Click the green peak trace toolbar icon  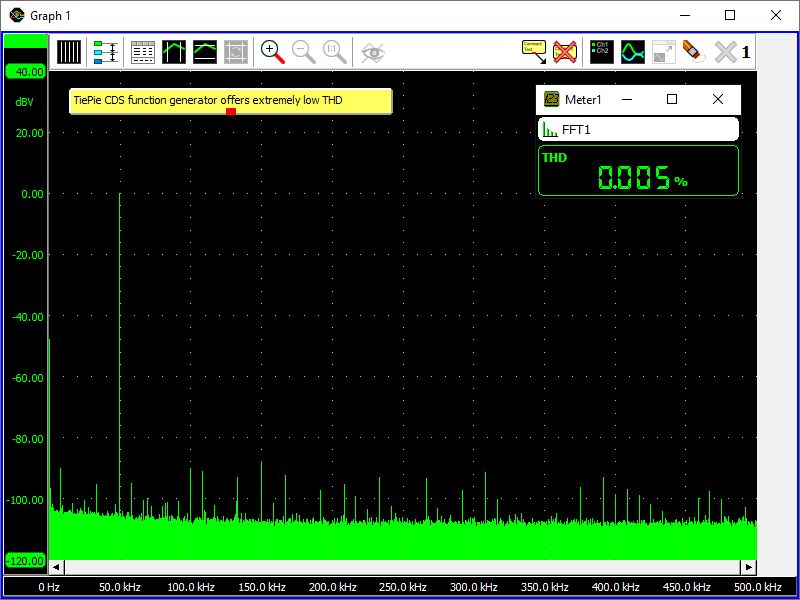coord(174,52)
